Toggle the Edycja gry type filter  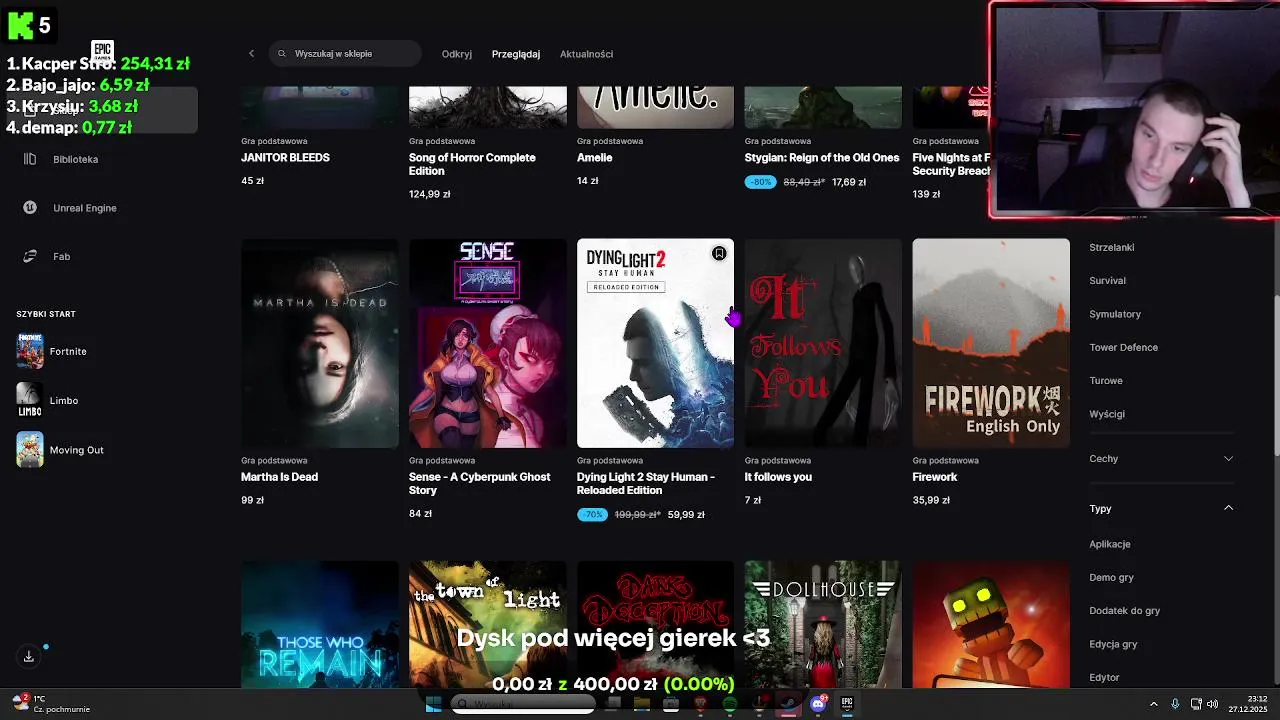pos(1113,644)
